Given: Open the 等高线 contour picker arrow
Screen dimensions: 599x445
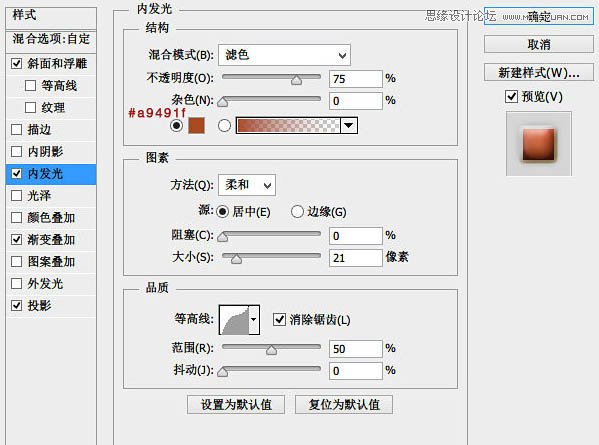Looking at the screenshot, I should [254, 320].
